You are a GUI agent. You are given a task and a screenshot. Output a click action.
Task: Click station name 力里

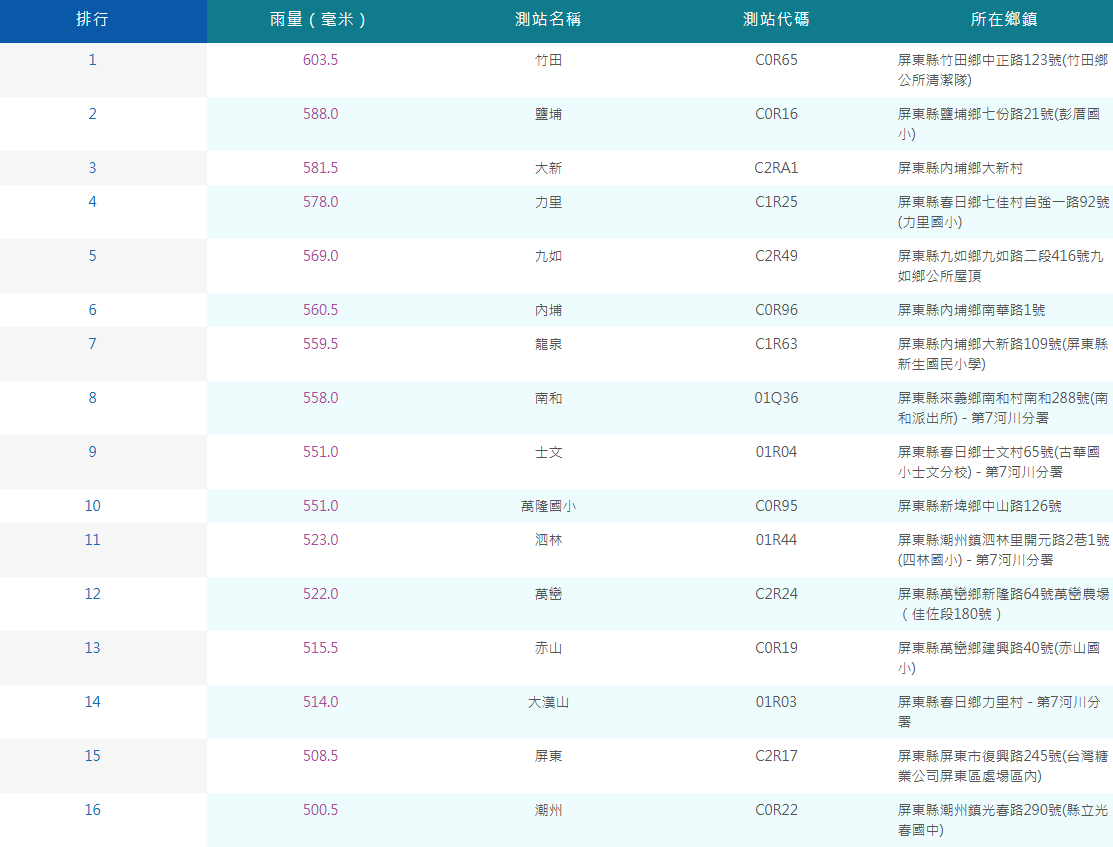(x=548, y=202)
